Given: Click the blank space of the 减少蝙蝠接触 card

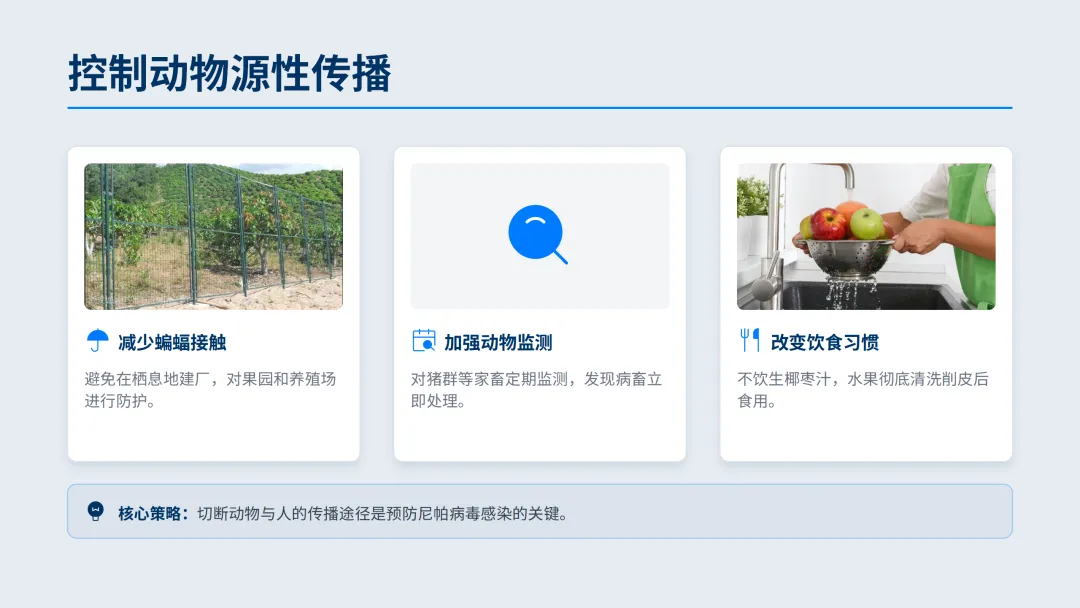Looking at the screenshot, I should pyautogui.click(x=214, y=435).
